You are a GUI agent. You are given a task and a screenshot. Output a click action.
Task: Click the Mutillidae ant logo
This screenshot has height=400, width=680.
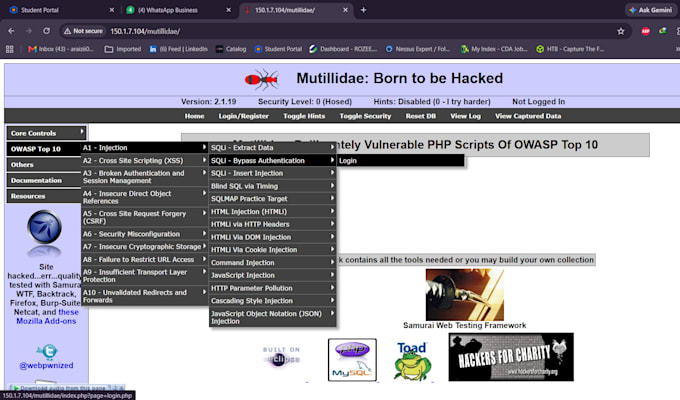pyautogui.click(x=262, y=79)
